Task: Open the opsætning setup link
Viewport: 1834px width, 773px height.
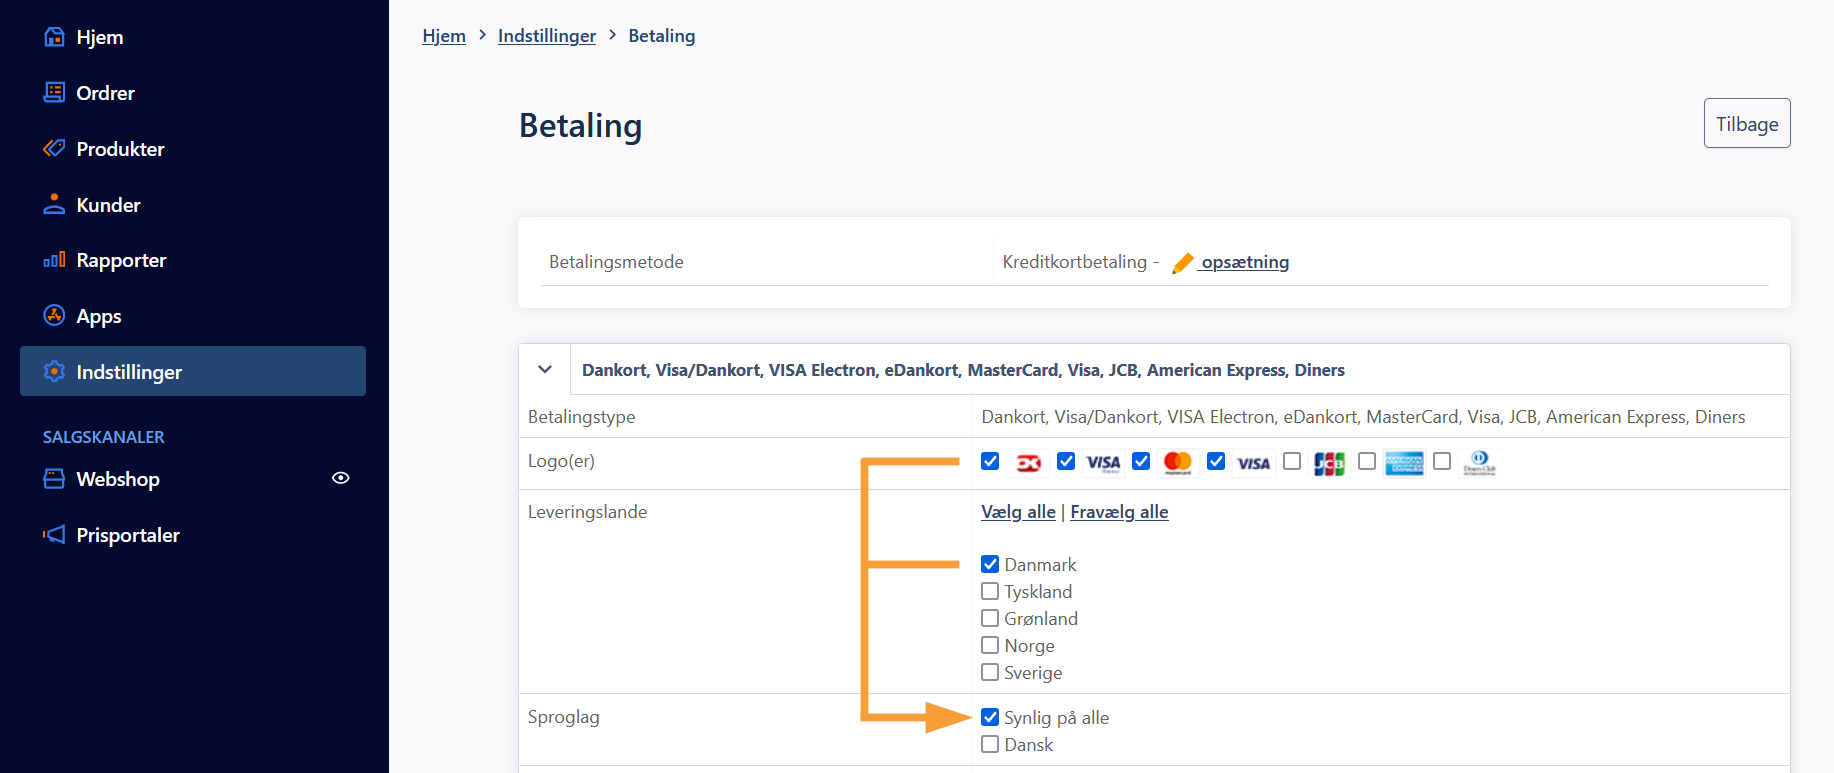Action: click(x=1245, y=262)
